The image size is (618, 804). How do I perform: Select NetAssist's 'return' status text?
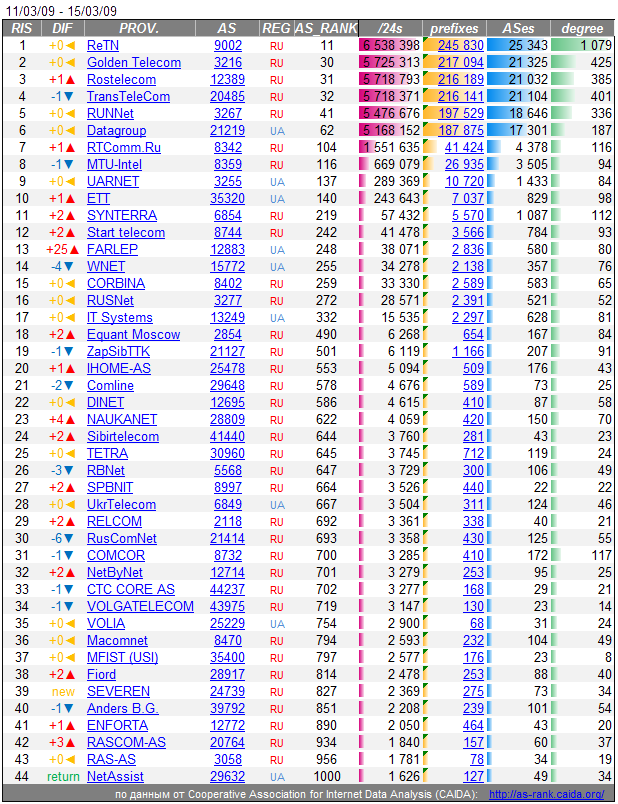[x=63, y=777]
